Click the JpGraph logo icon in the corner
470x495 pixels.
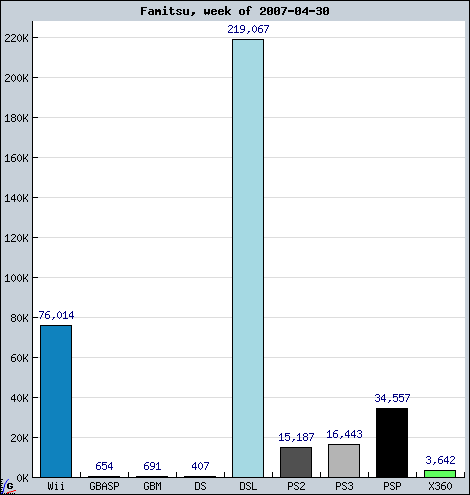coord(7,487)
